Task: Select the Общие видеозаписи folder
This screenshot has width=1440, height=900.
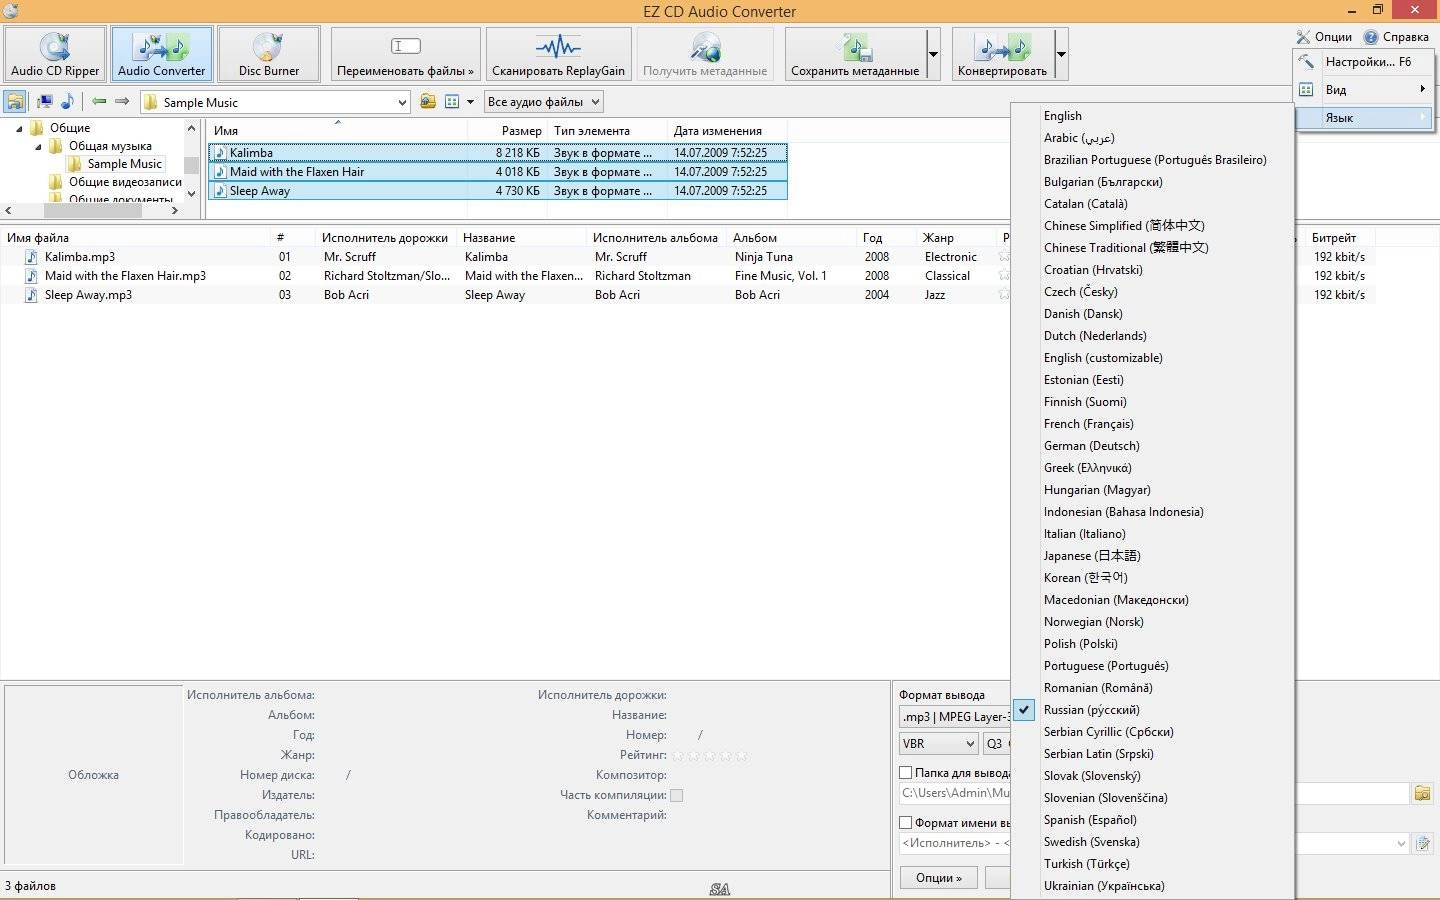Action: tap(125, 182)
